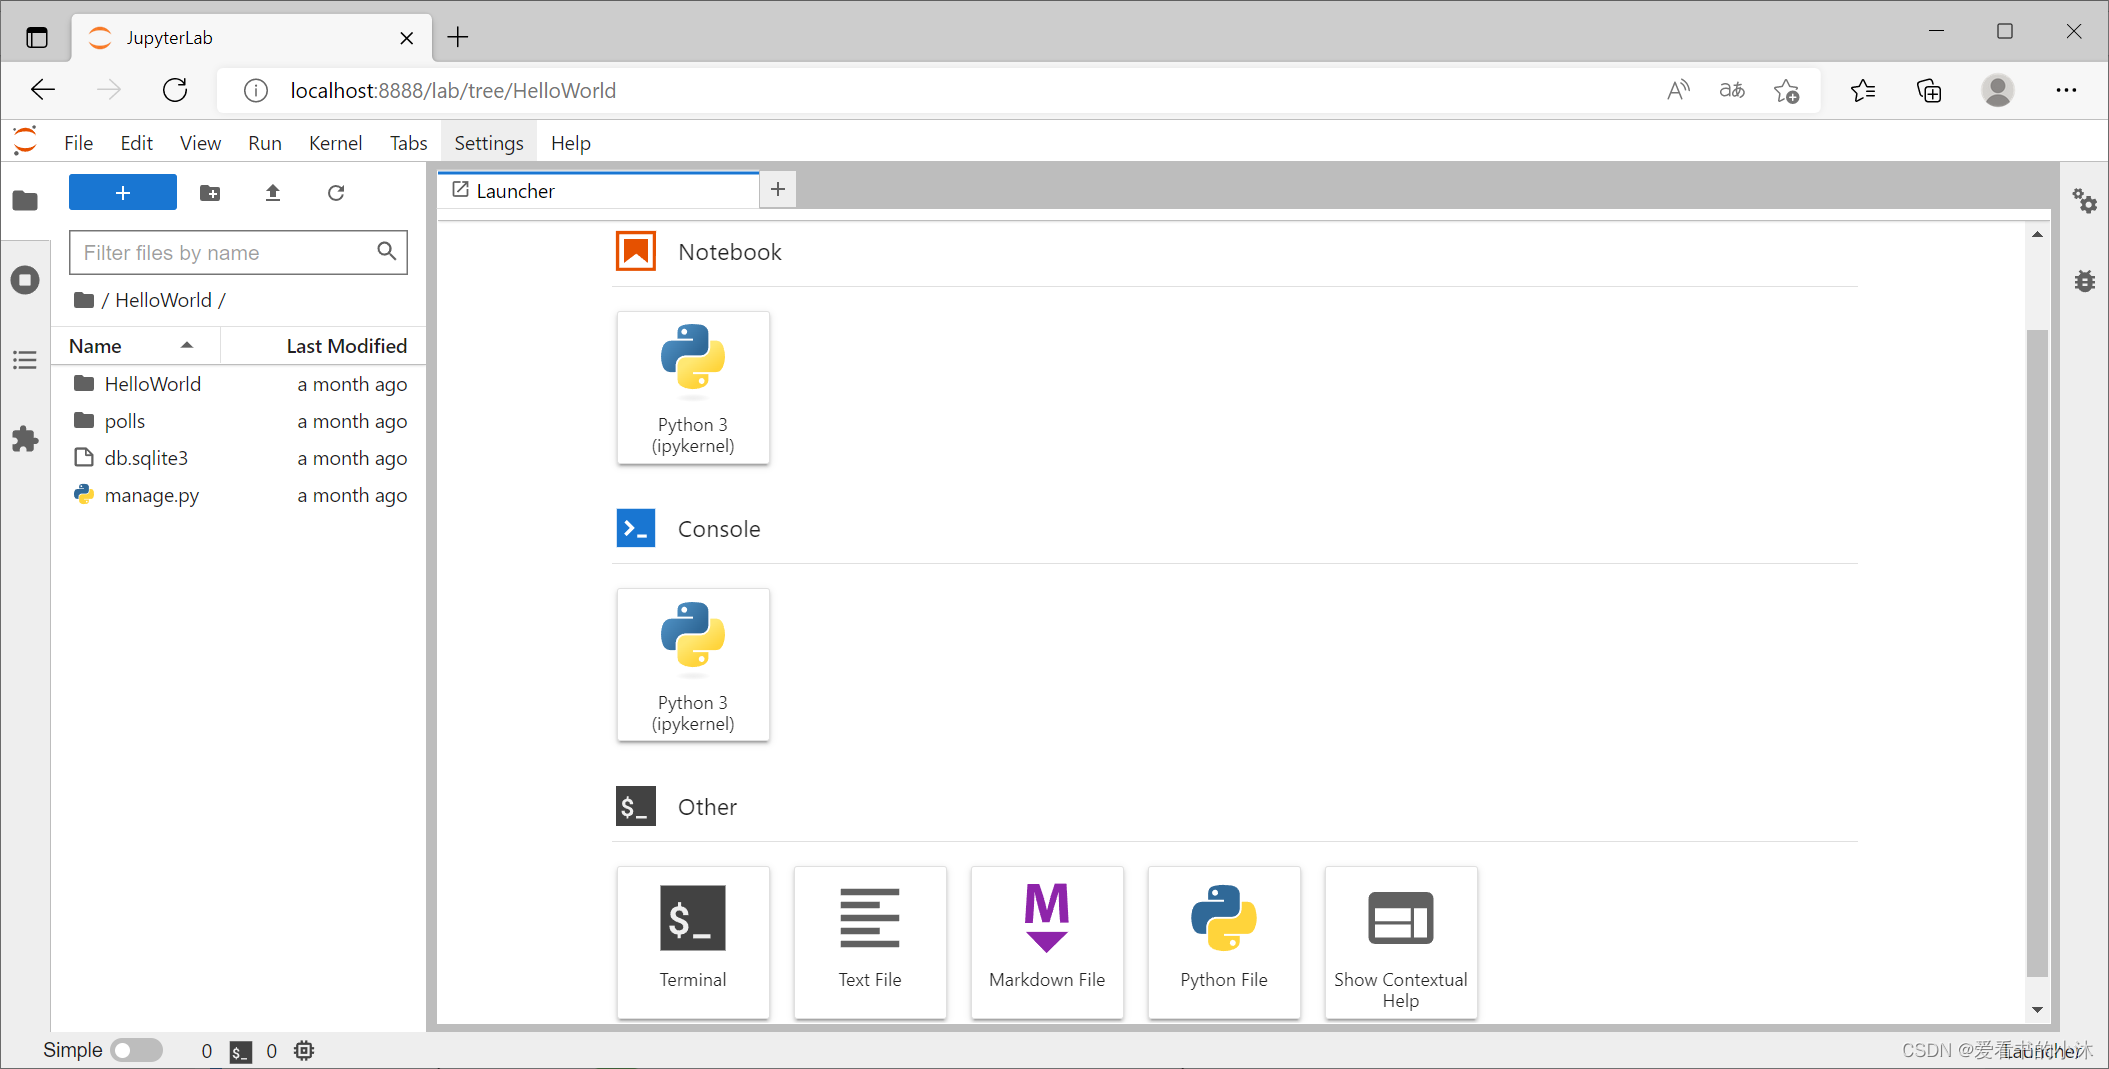Click the browser translate icon
This screenshot has width=2109, height=1069.
[1732, 90]
